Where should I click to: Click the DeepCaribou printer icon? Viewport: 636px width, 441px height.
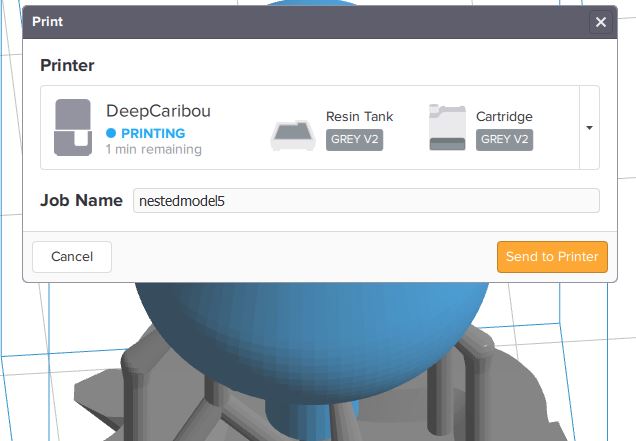[x=73, y=127]
